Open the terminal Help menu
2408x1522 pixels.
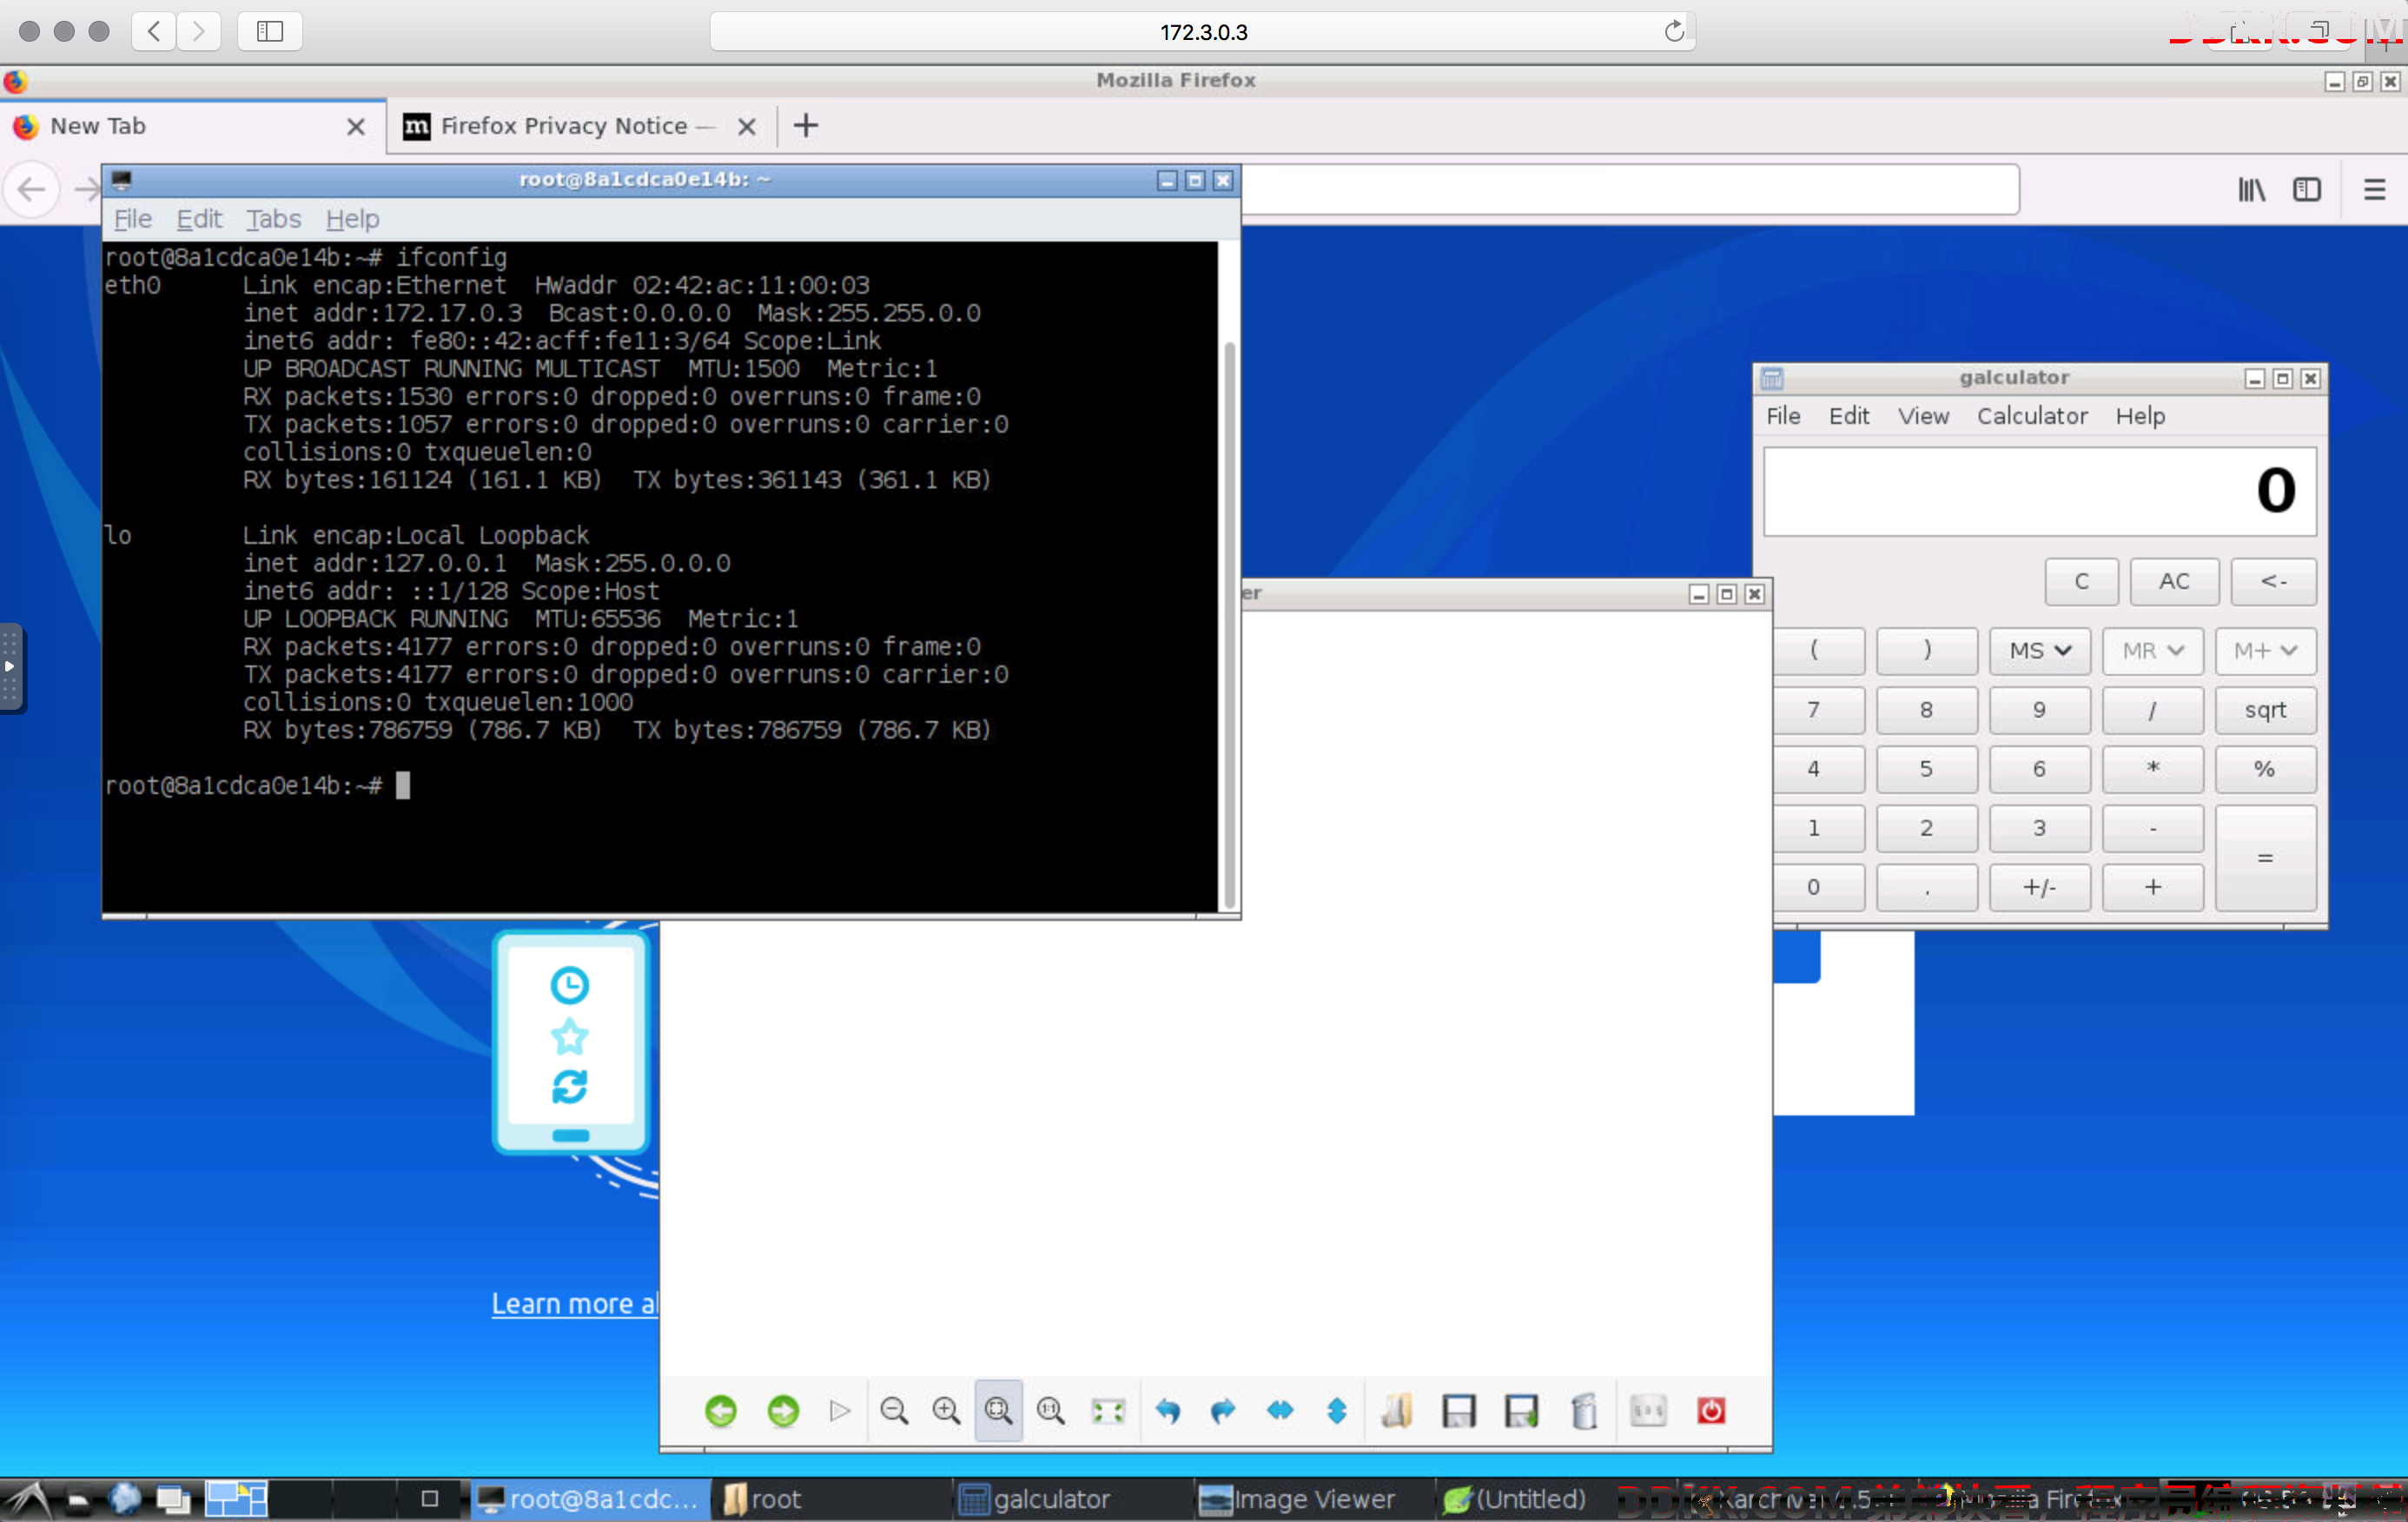(352, 219)
